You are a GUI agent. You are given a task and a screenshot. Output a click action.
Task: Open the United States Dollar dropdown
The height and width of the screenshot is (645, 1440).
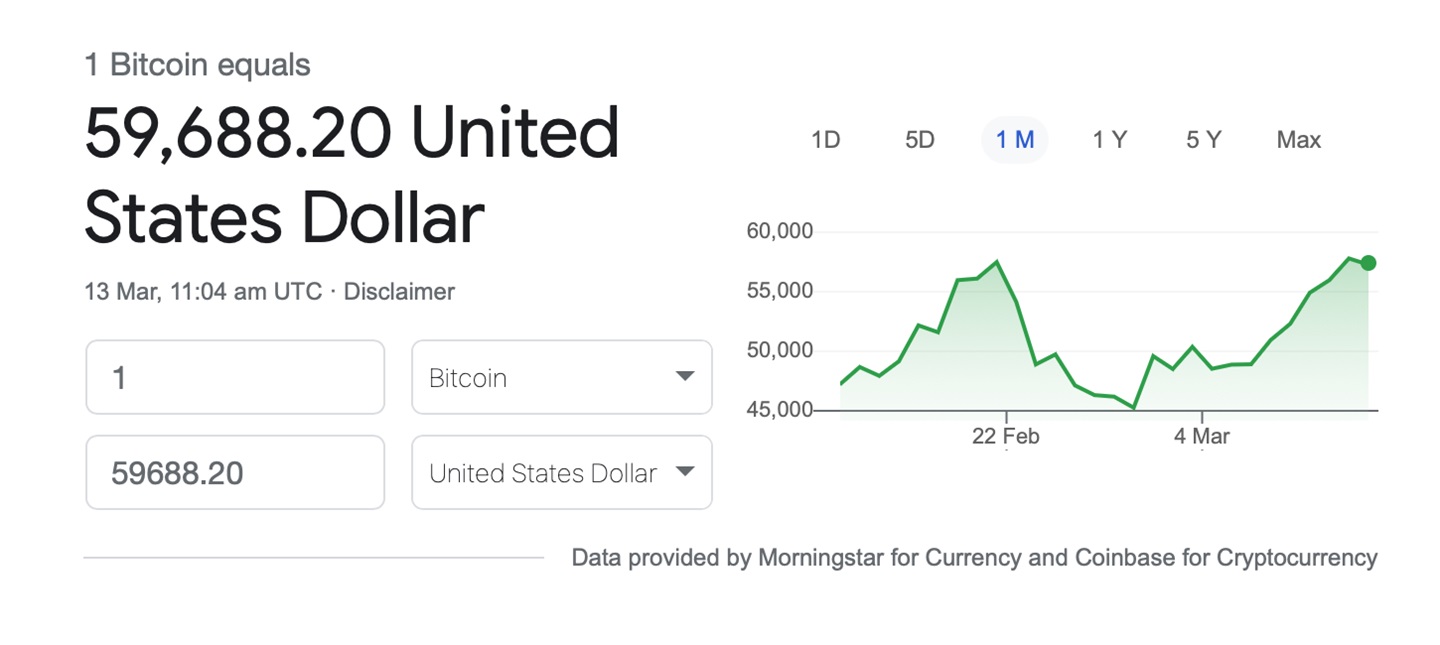[x=561, y=472]
